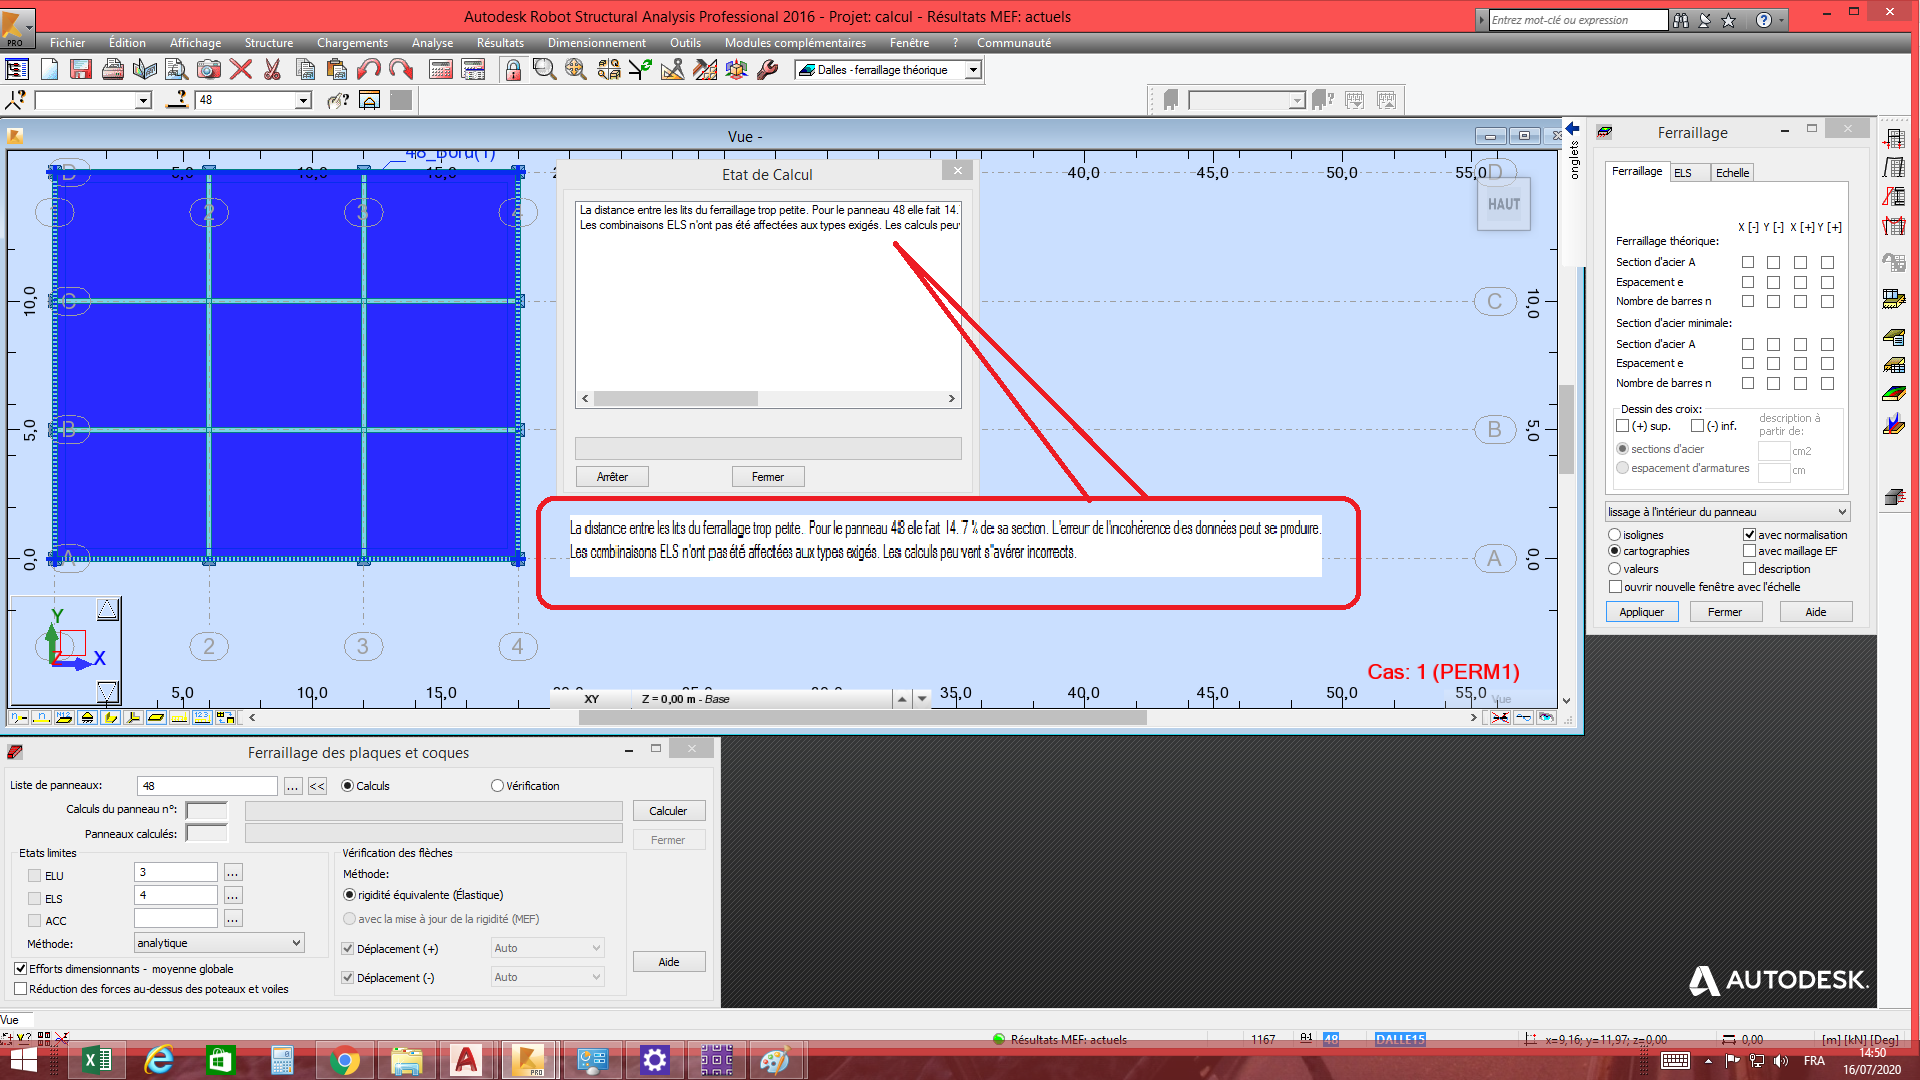The width and height of the screenshot is (1920, 1080).
Task: Click the HAUT view cube face
Action: [1503, 204]
